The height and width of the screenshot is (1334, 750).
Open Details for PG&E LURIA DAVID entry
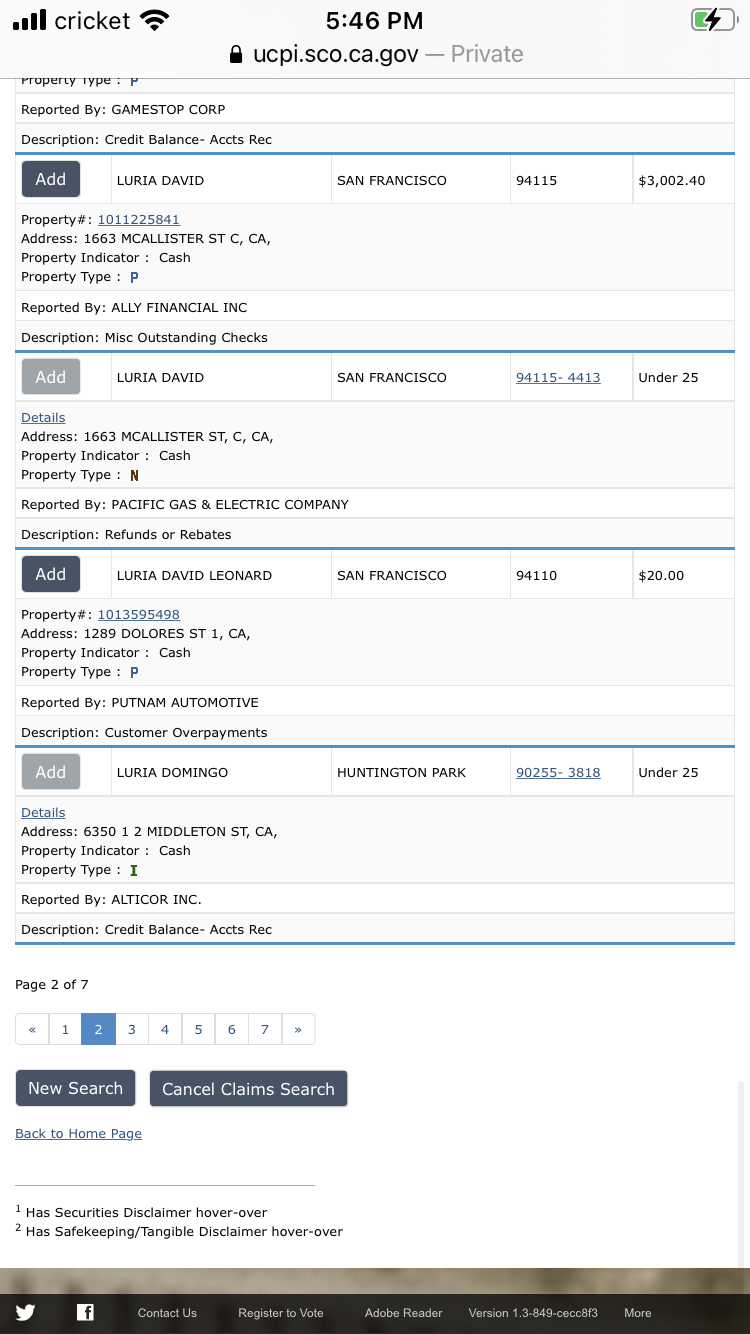(x=43, y=417)
